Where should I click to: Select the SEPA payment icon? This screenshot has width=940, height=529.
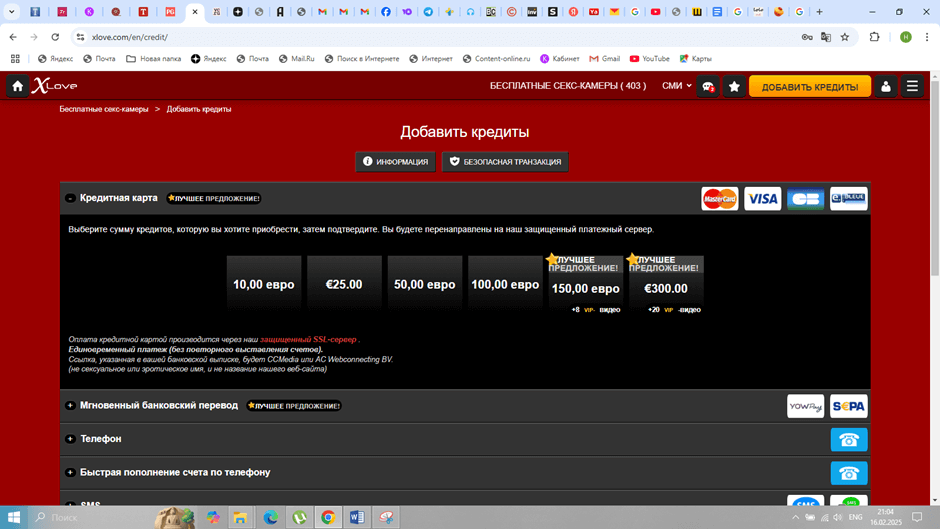[849, 406]
